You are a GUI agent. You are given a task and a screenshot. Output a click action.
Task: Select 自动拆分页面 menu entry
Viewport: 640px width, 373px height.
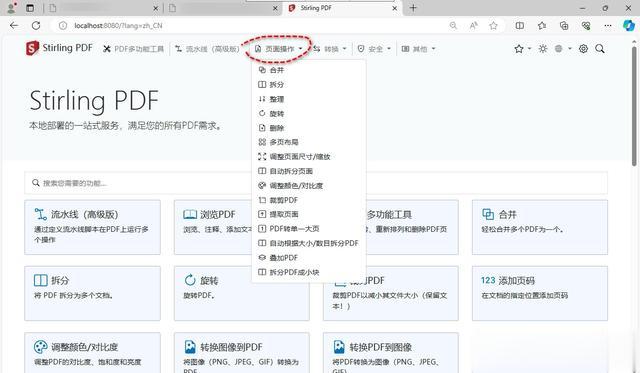tap(286, 171)
